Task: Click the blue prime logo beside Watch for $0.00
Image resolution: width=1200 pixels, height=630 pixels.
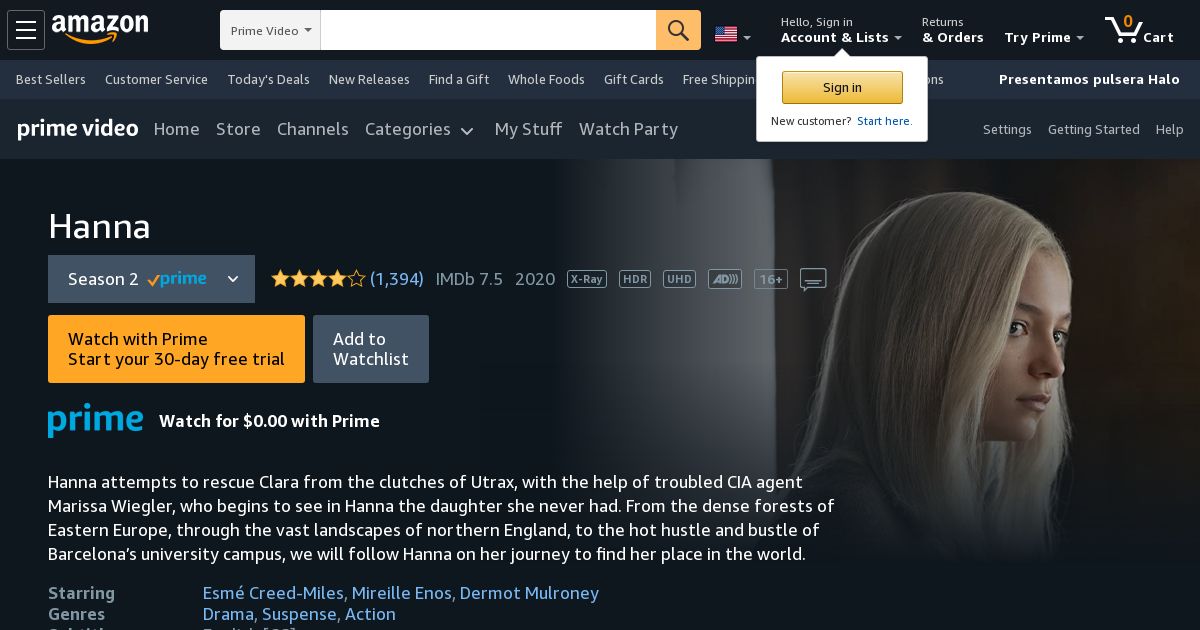Action: pos(95,420)
